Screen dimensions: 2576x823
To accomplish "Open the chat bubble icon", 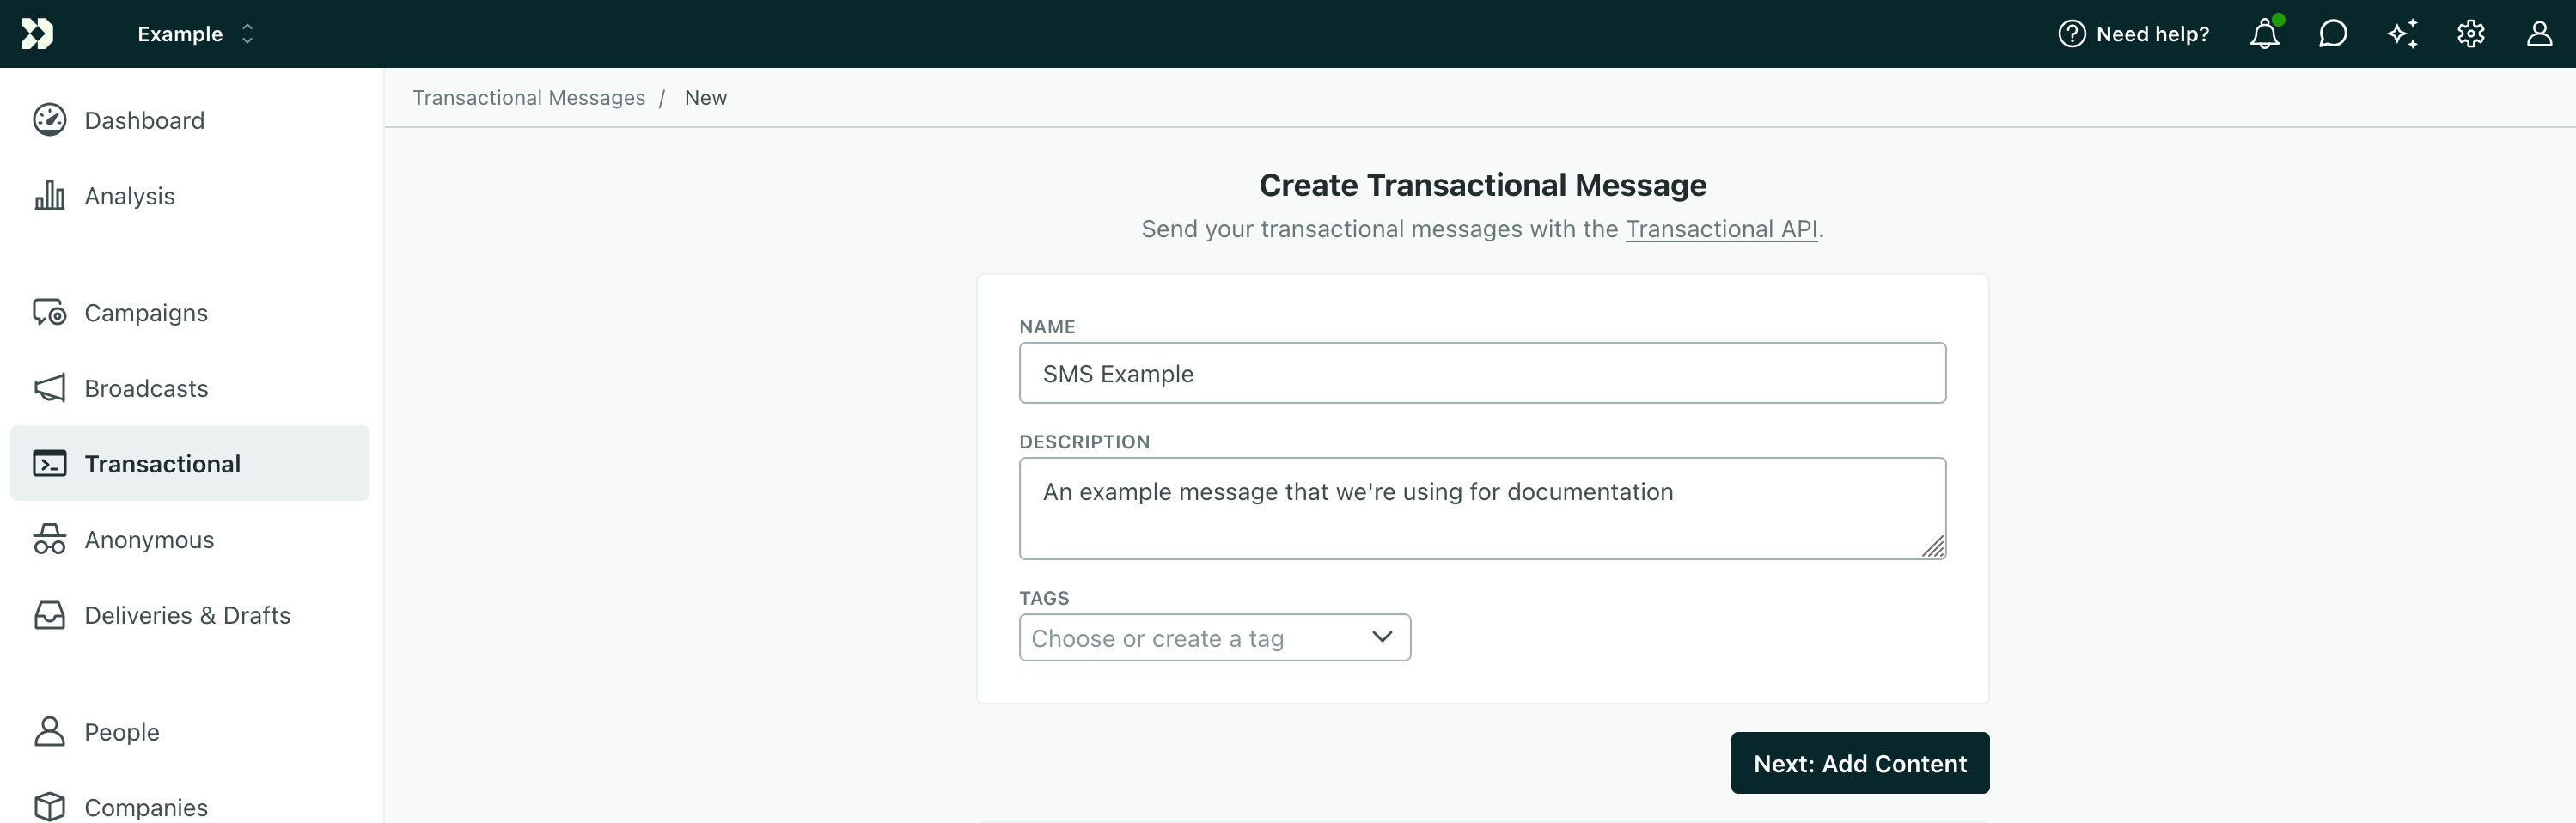I will (2332, 34).
